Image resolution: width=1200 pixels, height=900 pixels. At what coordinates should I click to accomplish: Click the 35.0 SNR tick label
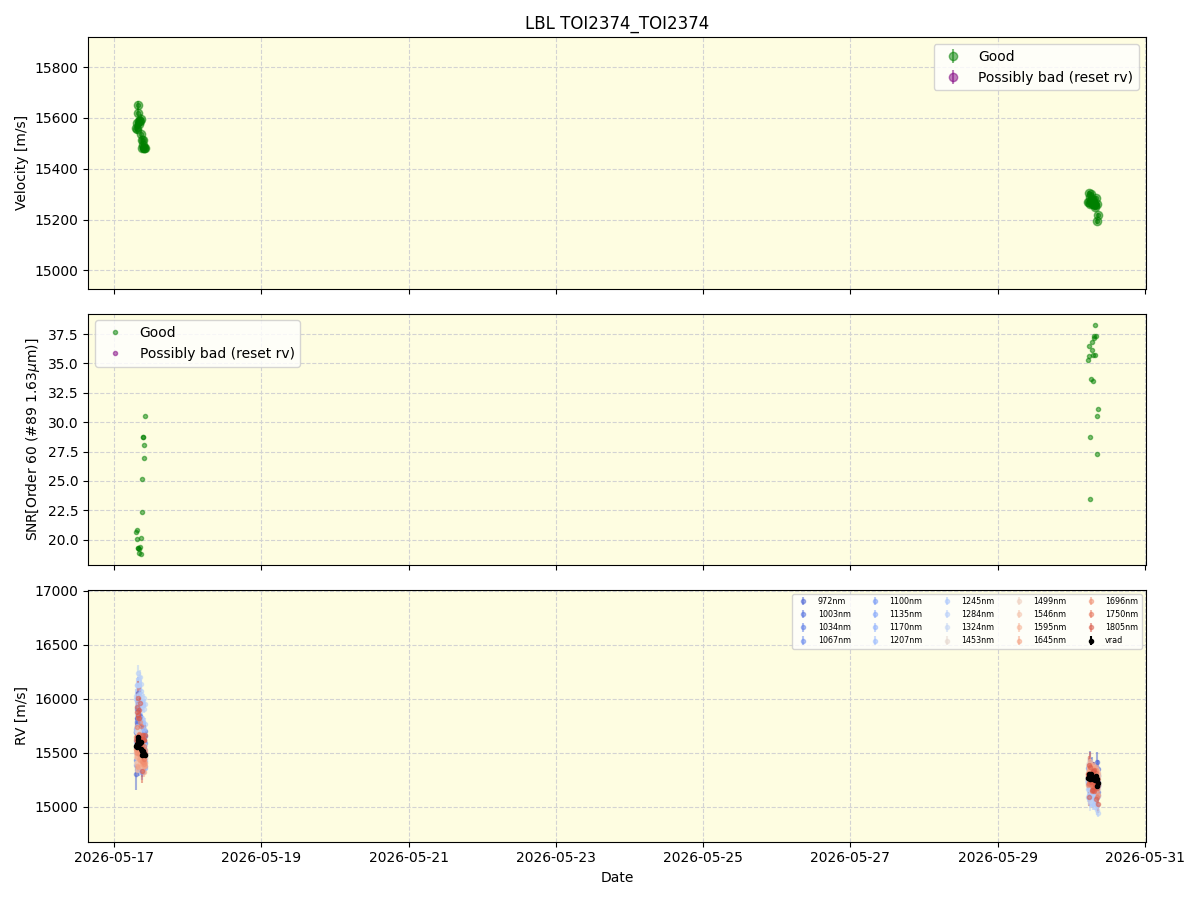pyautogui.click(x=65, y=364)
